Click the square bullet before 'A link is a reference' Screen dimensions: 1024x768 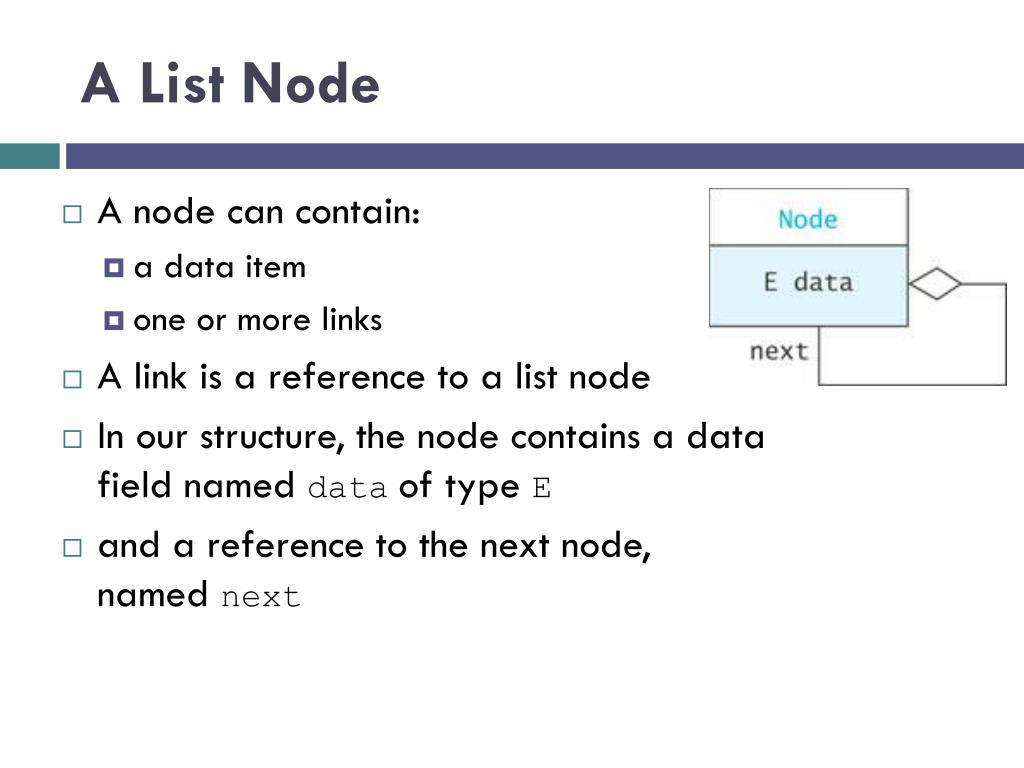(72, 379)
